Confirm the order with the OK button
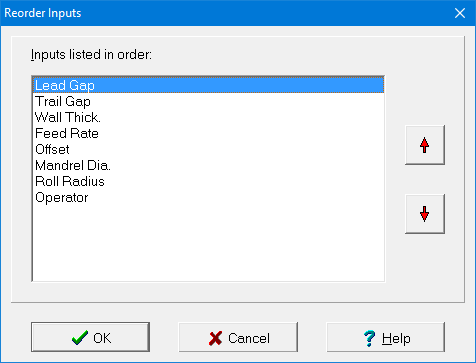This screenshot has height=363, width=476. pyautogui.click(x=90, y=337)
